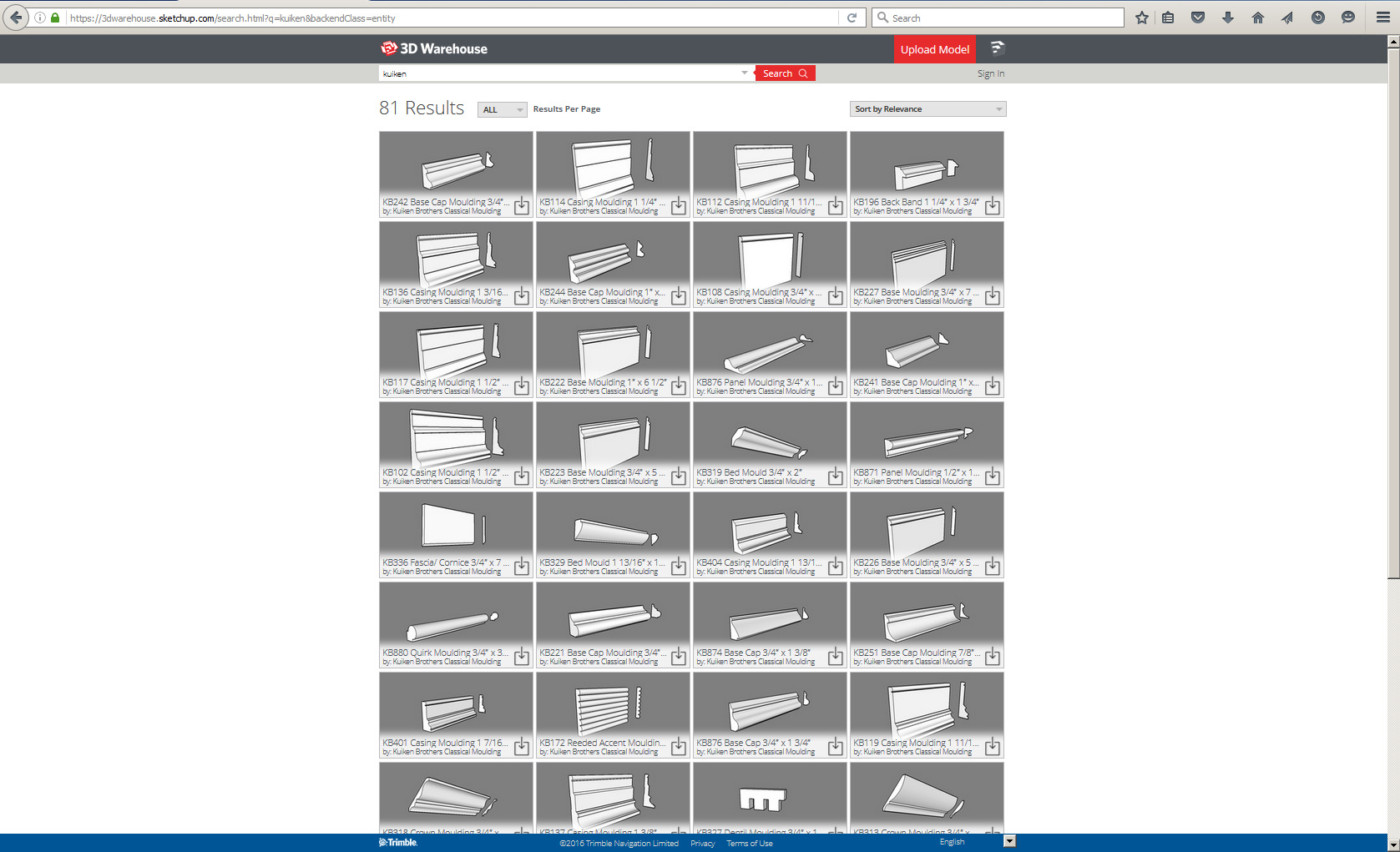Download the KB172 Reeded Accent Moulding model
Image resolution: width=1400 pixels, height=852 pixels.
click(678, 747)
